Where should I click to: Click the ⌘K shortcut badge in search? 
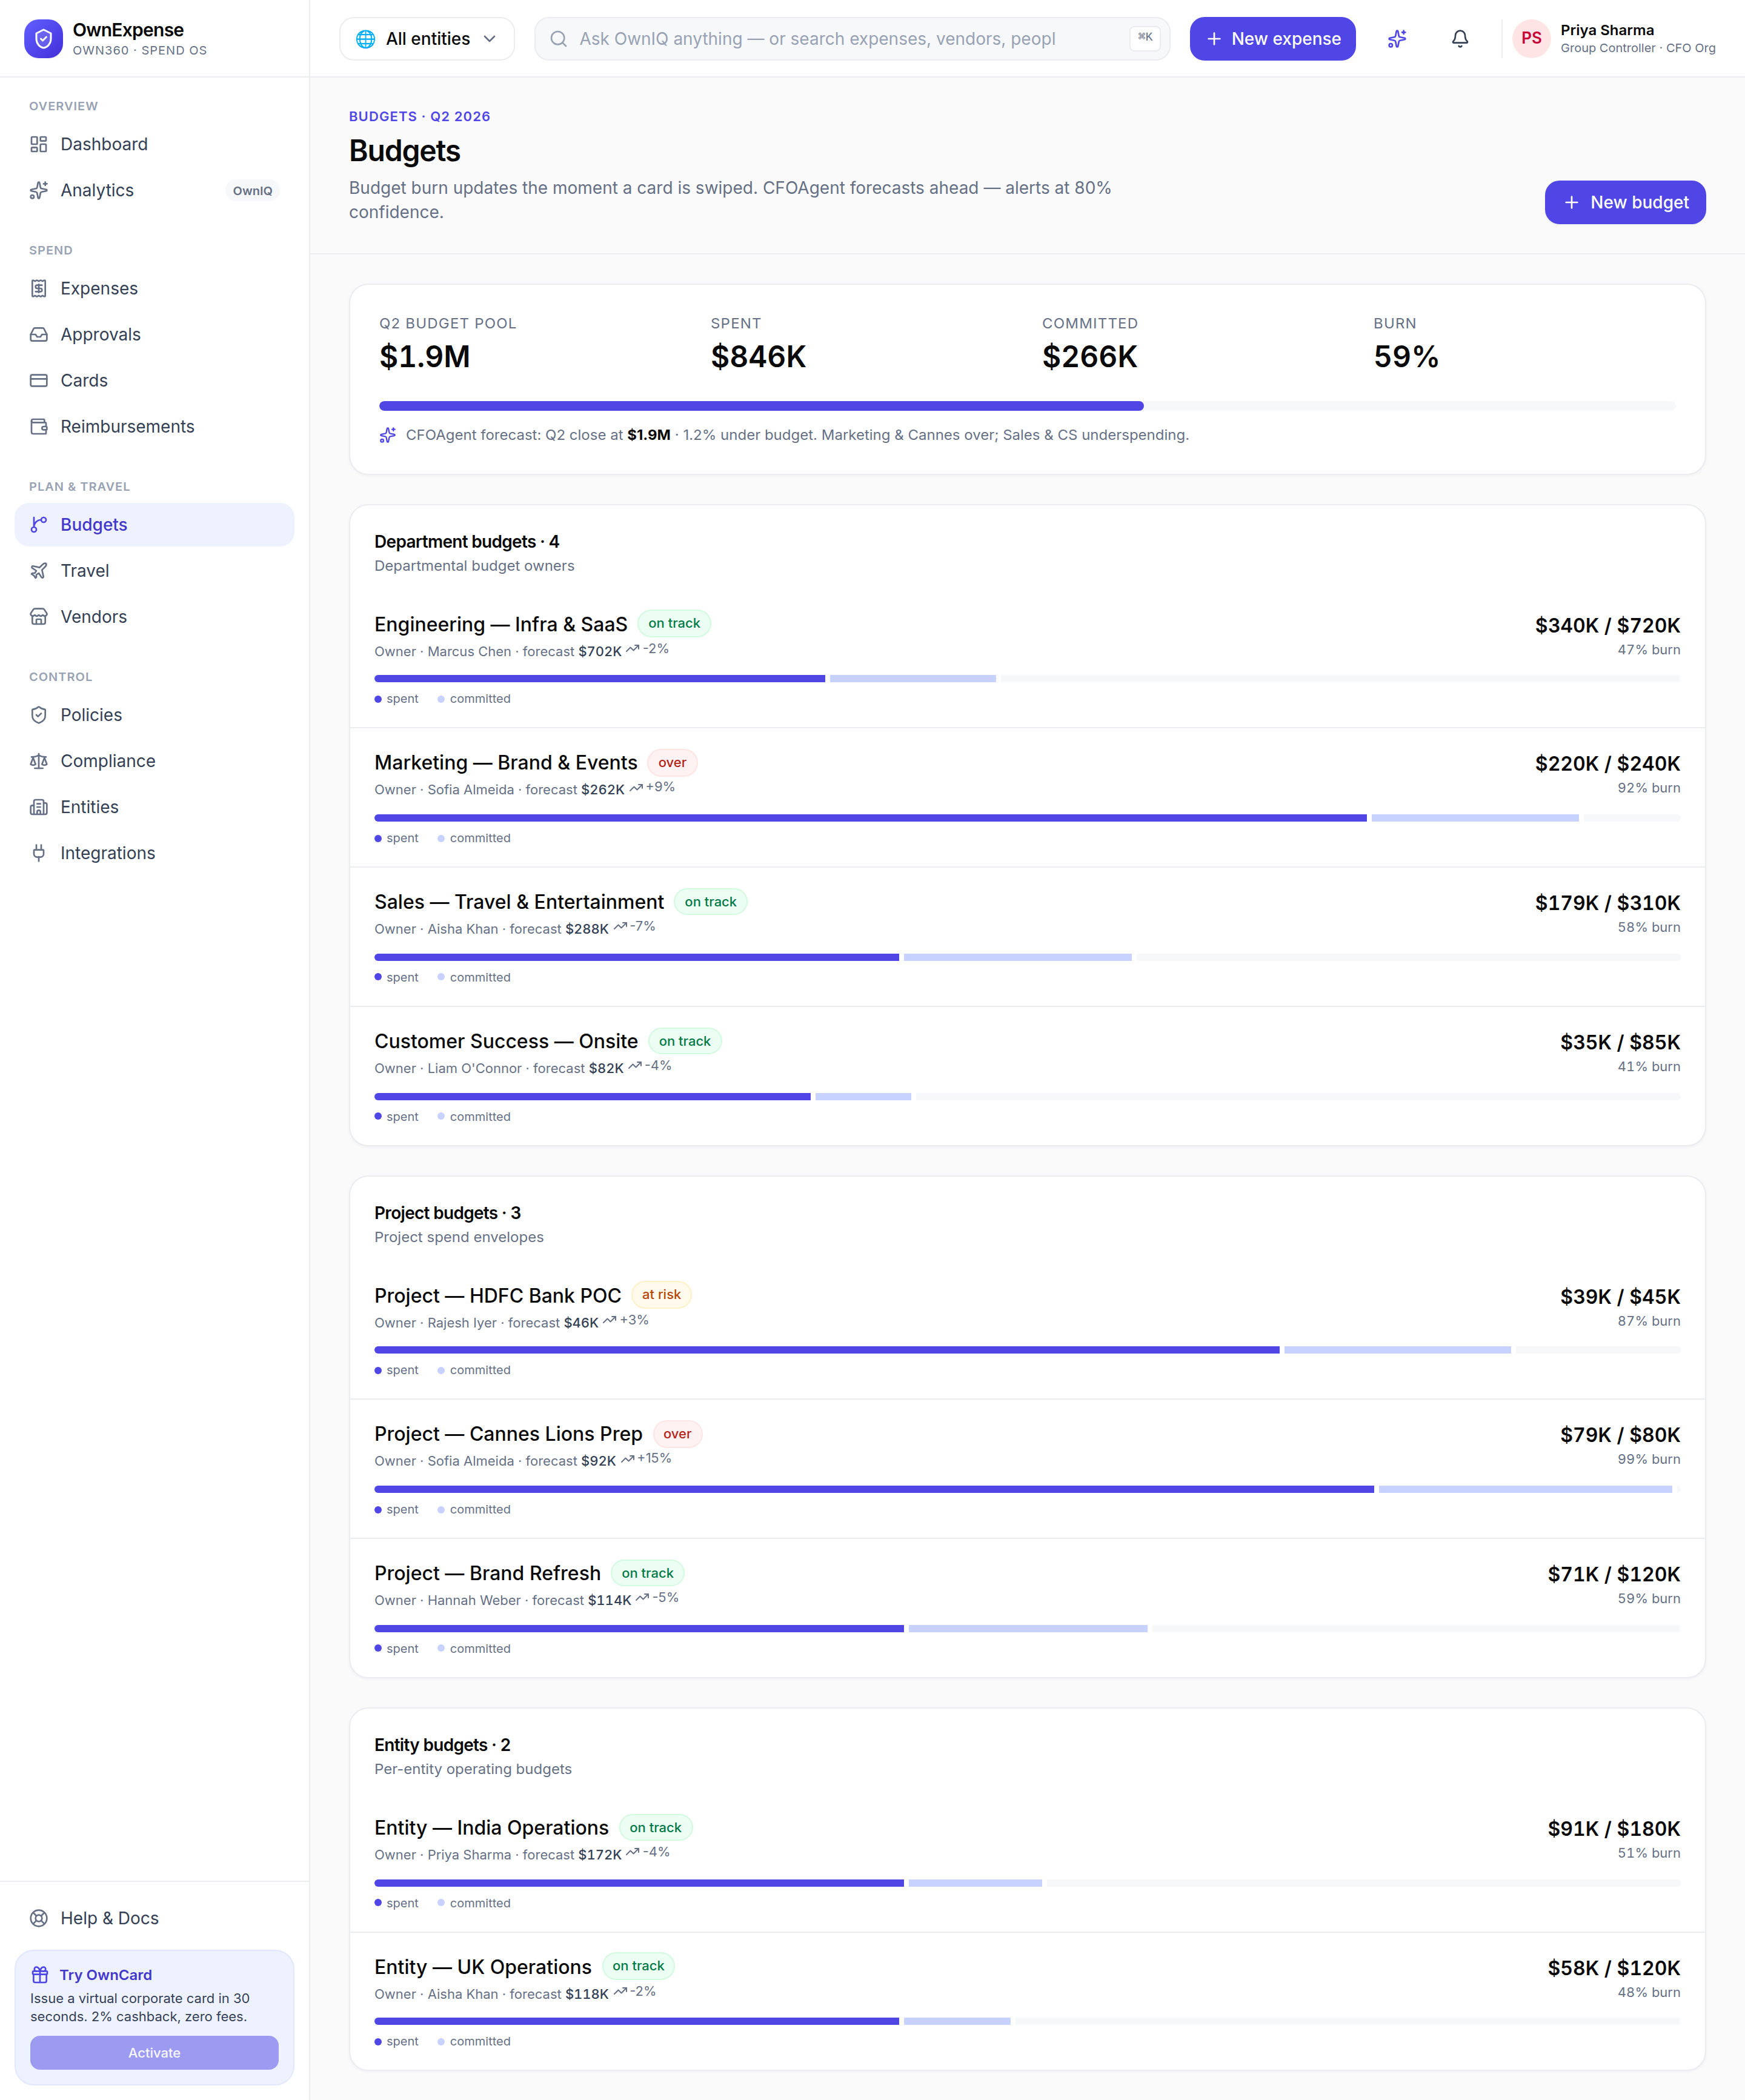tap(1144, 38)
